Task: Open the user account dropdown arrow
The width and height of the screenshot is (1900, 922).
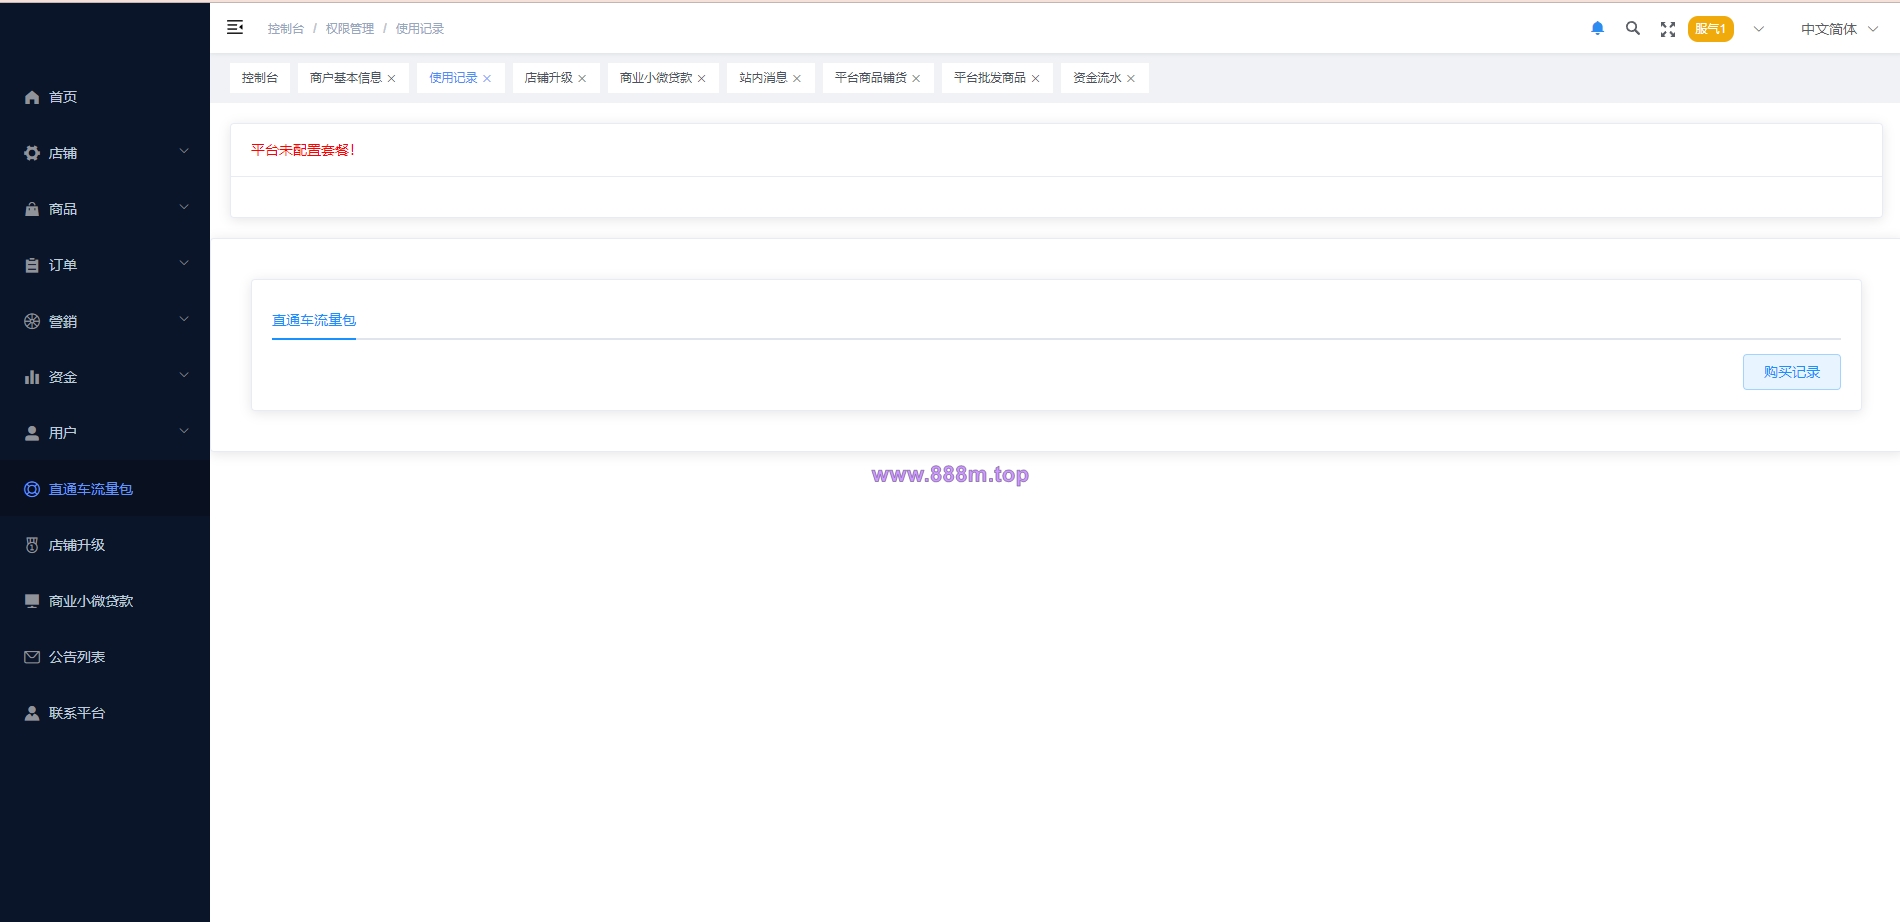Action: click(x=1759, y=29)
